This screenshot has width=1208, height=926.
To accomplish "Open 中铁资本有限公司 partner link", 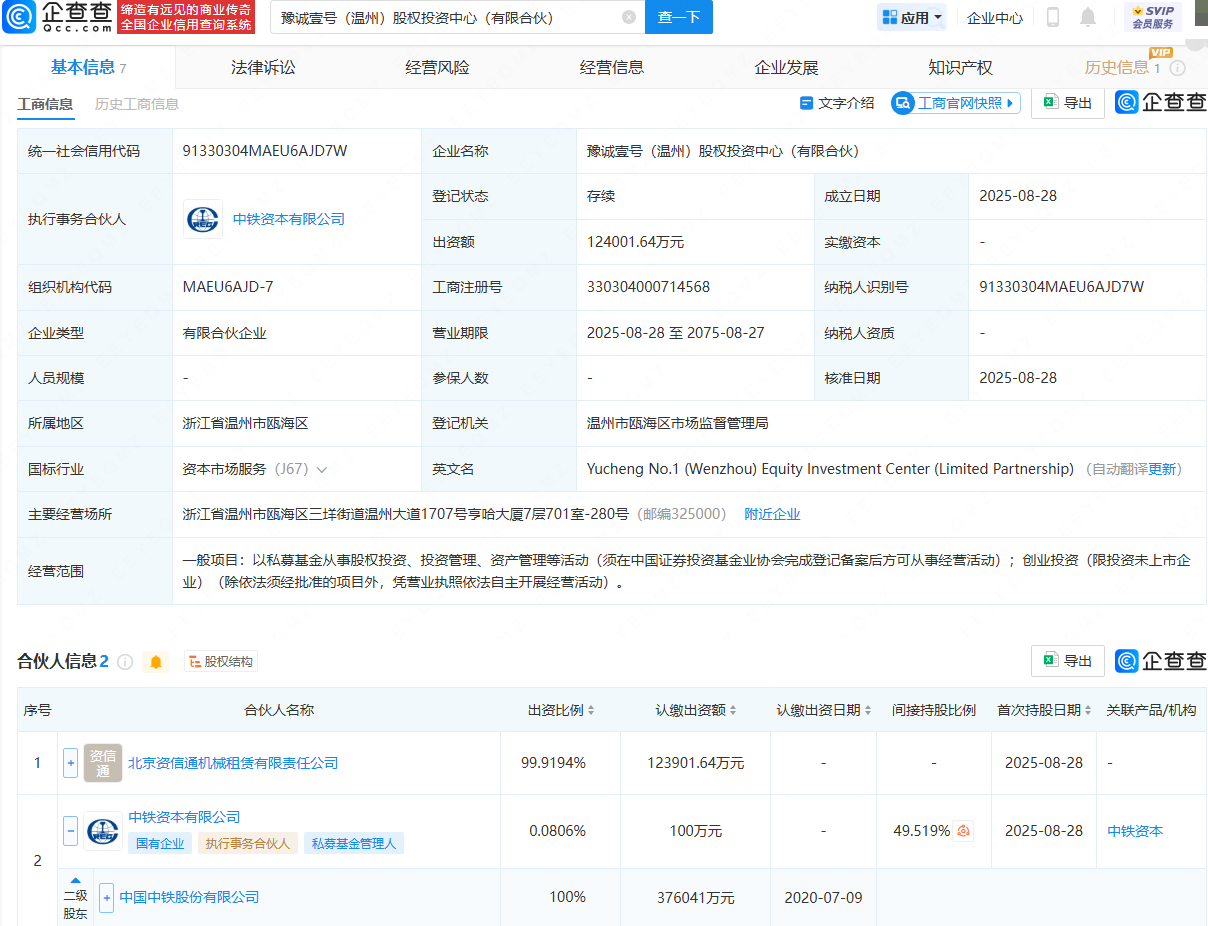I will coord(184,817).
